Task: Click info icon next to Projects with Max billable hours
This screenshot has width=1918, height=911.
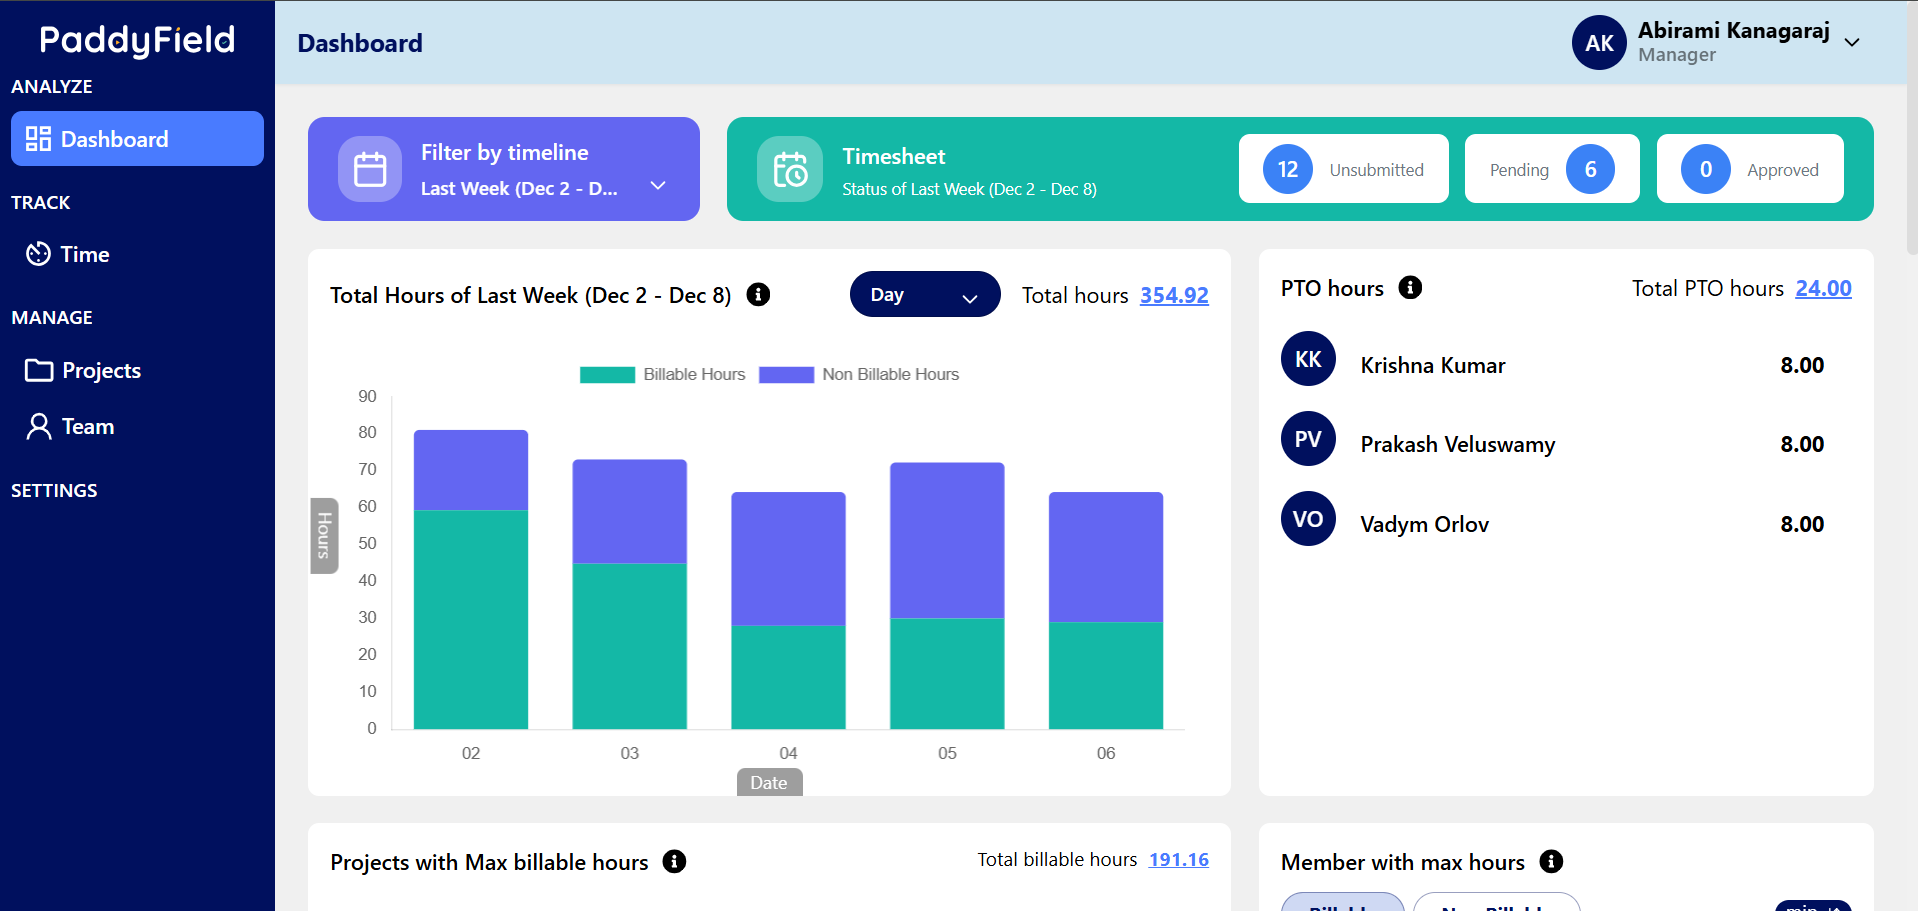Action: [x=675, y=861]
